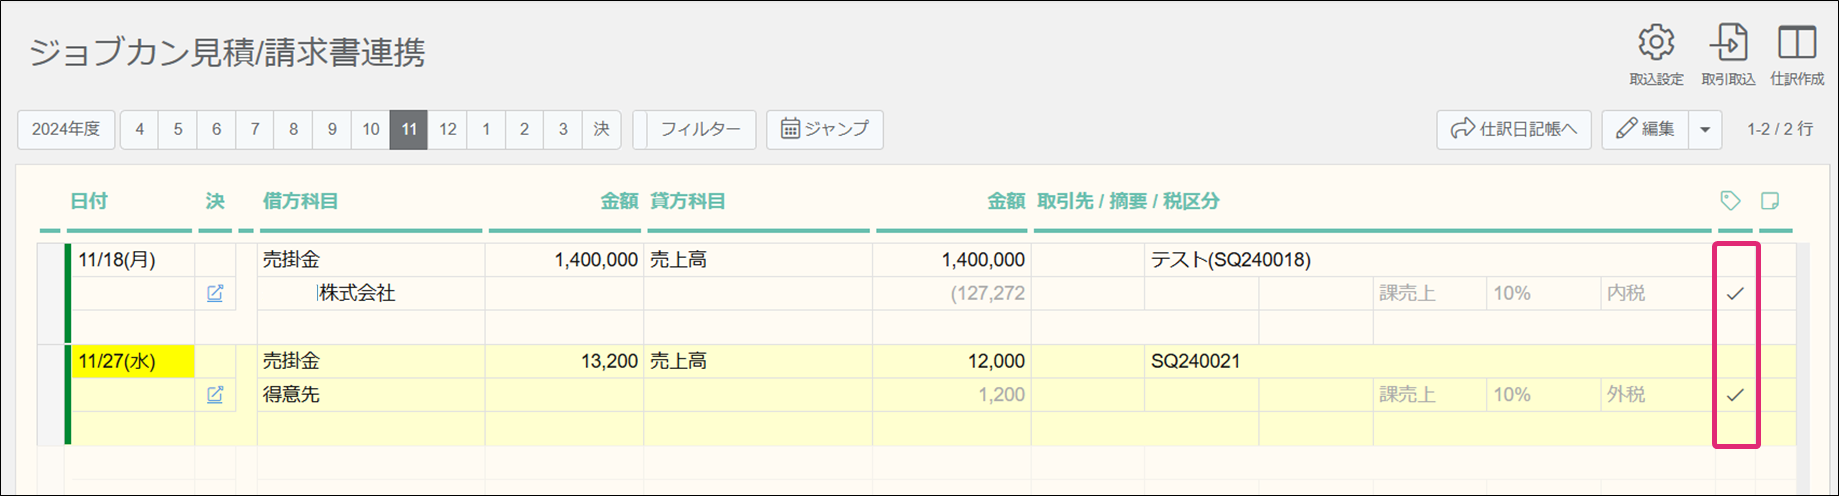
Task: Switch to month 12 tab
Action: (448, 129)
